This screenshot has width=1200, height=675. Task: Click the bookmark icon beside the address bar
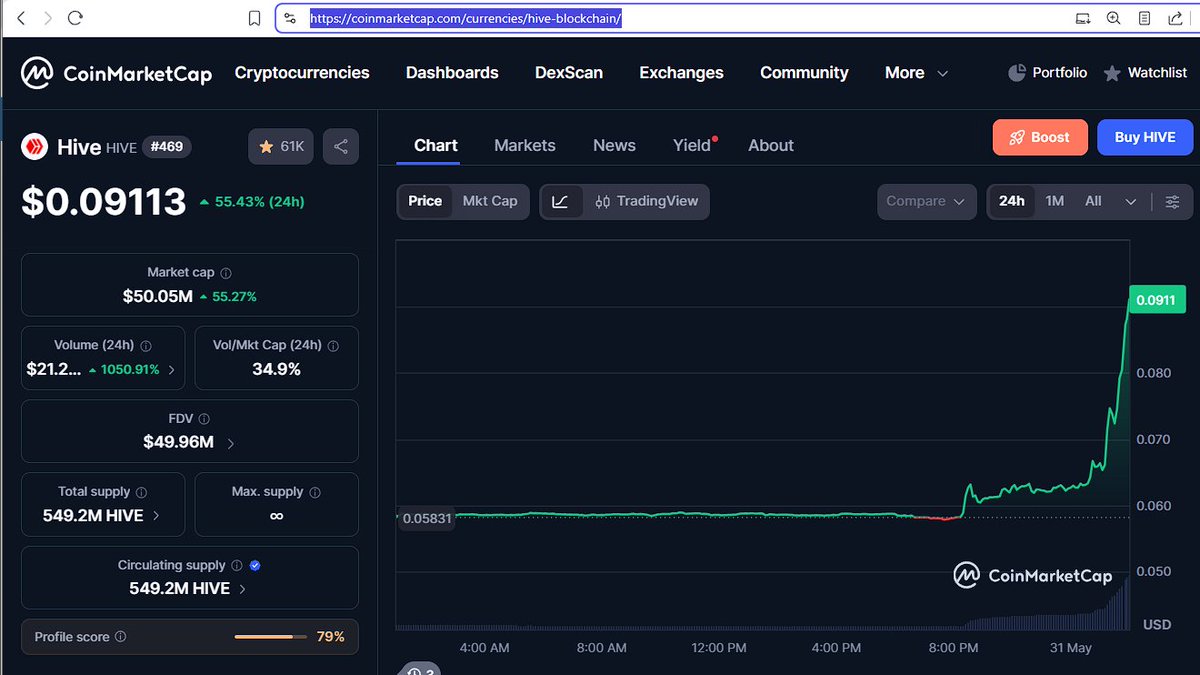pyautogui.click(x=255, y=18)
